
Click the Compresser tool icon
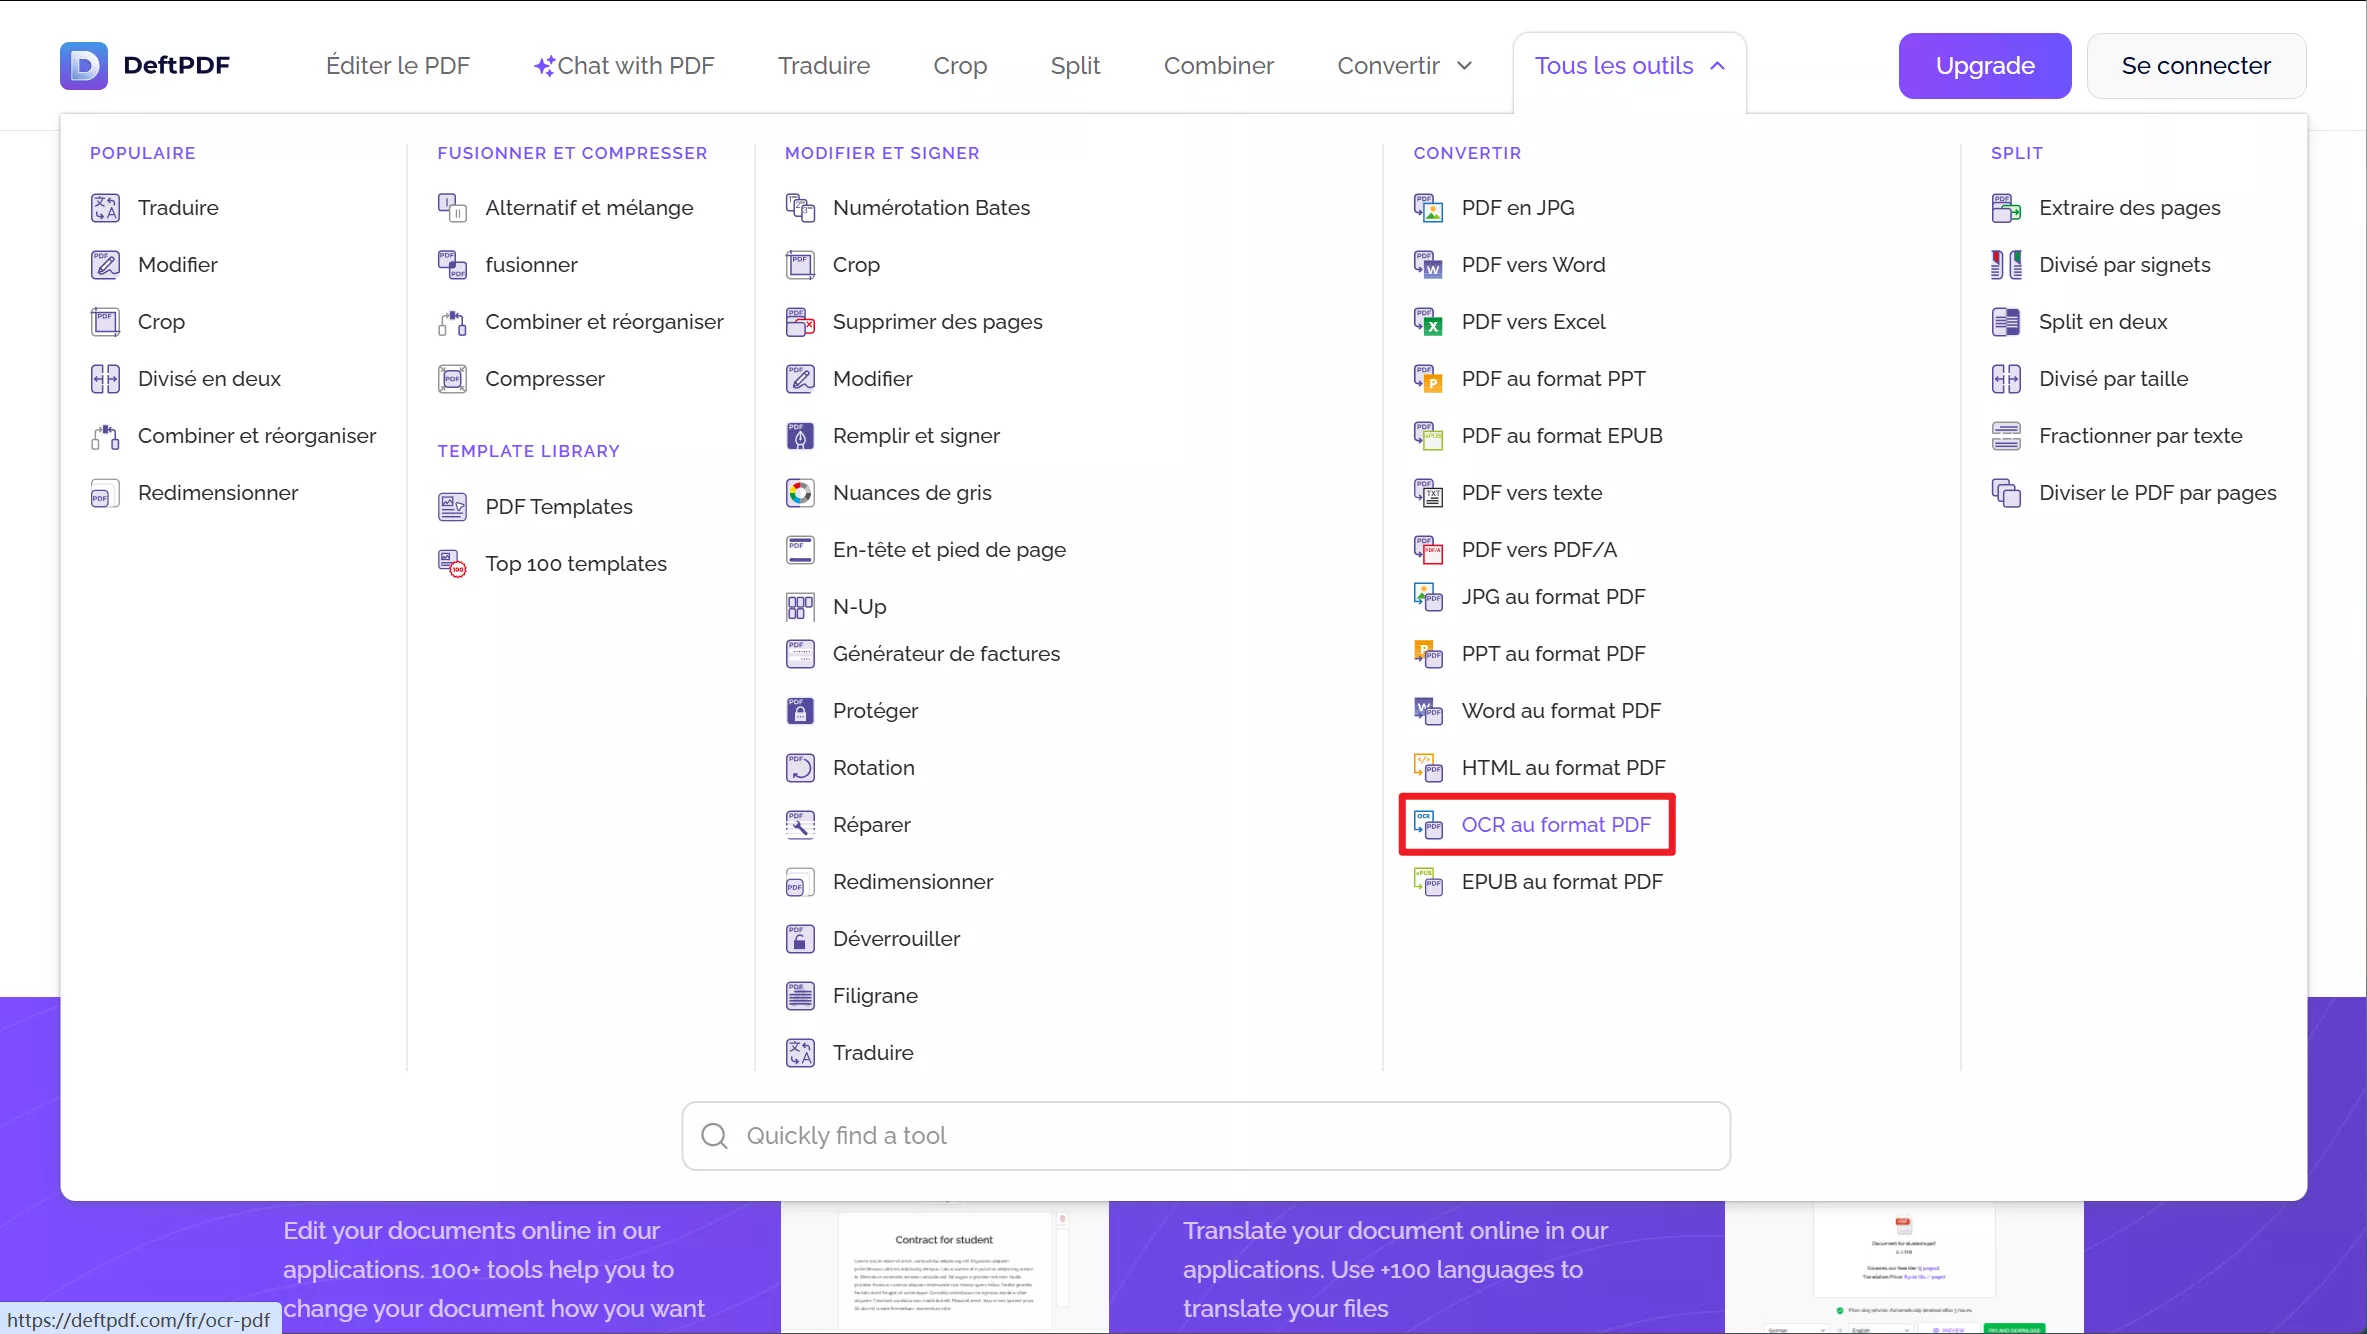(452, 379)
